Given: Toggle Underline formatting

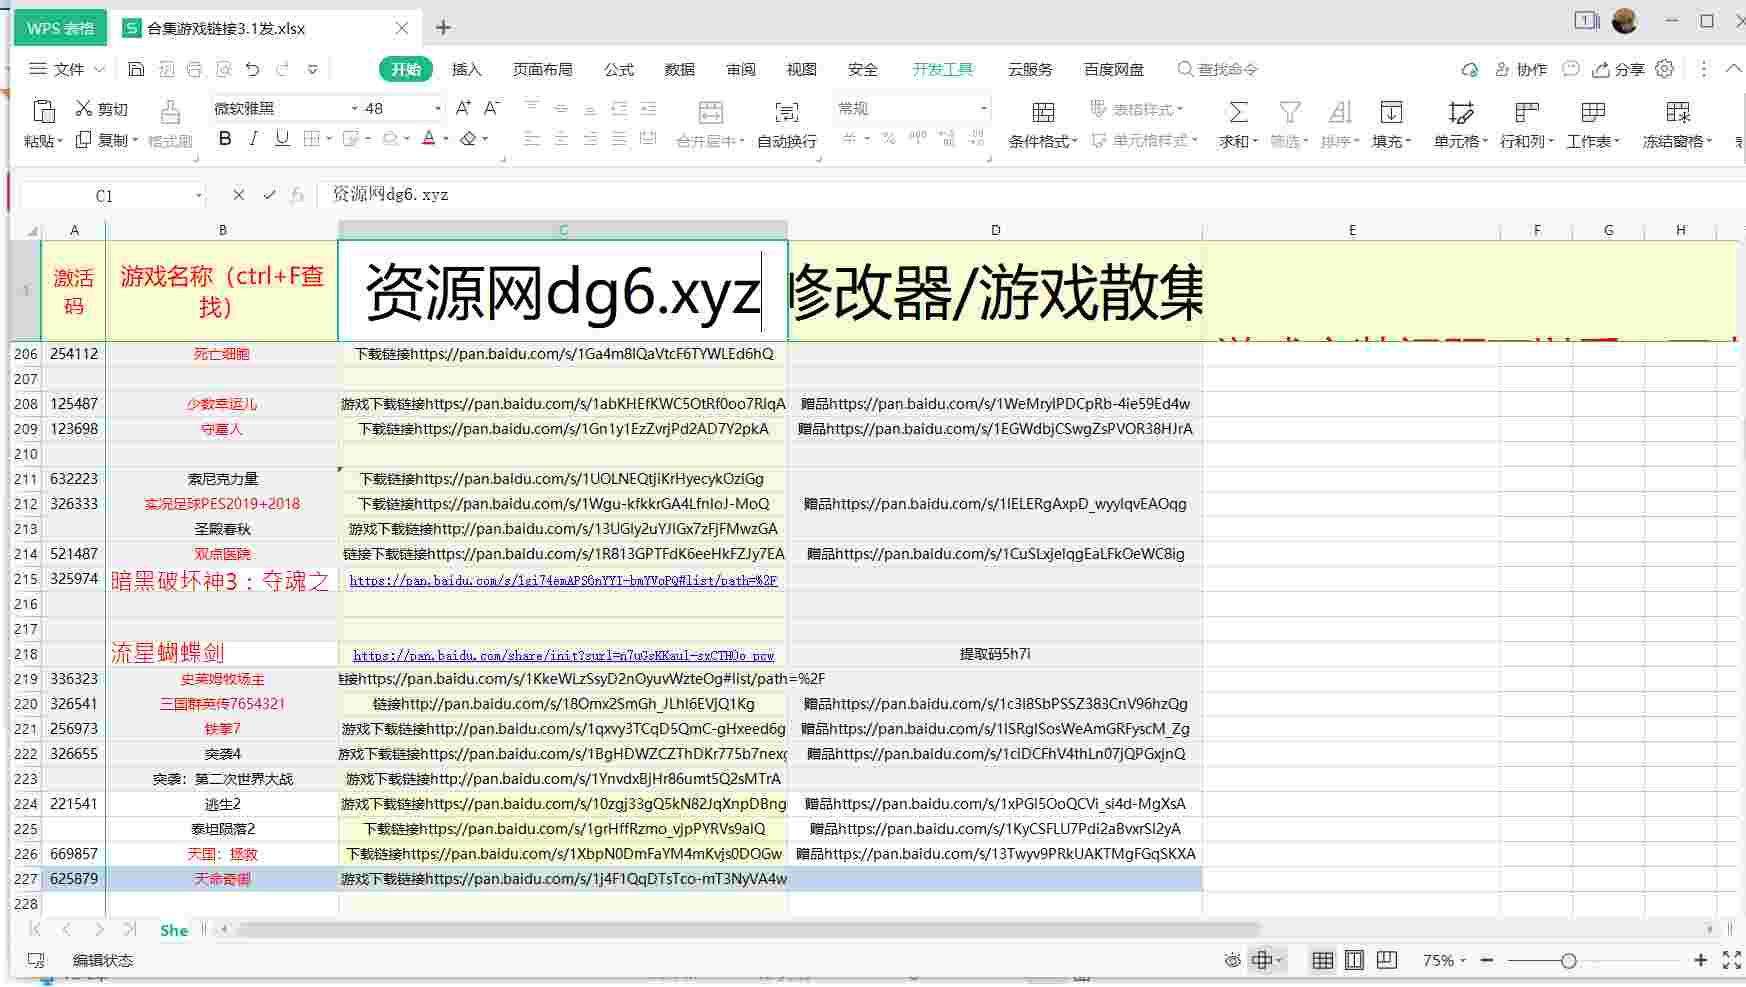Looking at the screenshot, I should pyautogui.click(x=282, y=139).
